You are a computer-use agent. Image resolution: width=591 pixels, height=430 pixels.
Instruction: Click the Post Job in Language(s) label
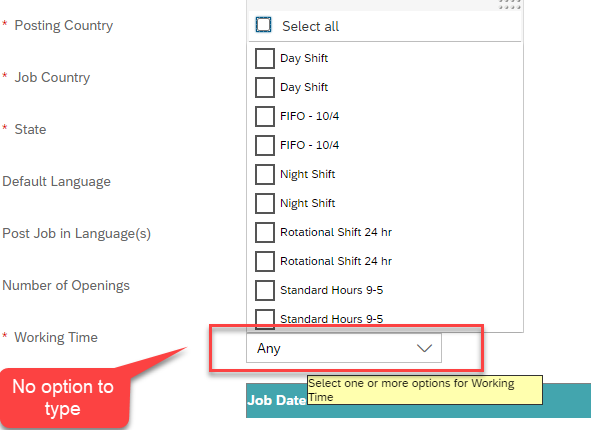[77, 234]
